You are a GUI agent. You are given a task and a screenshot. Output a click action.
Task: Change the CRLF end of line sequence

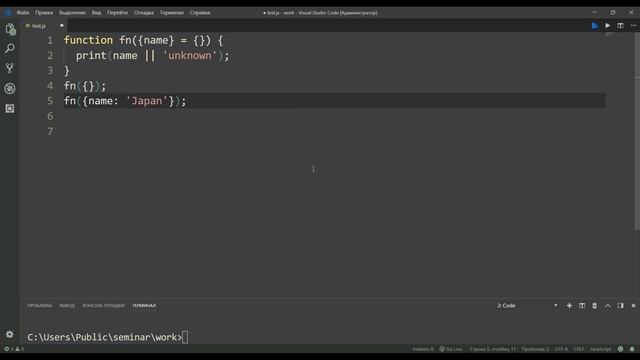[x=578, y=349]
